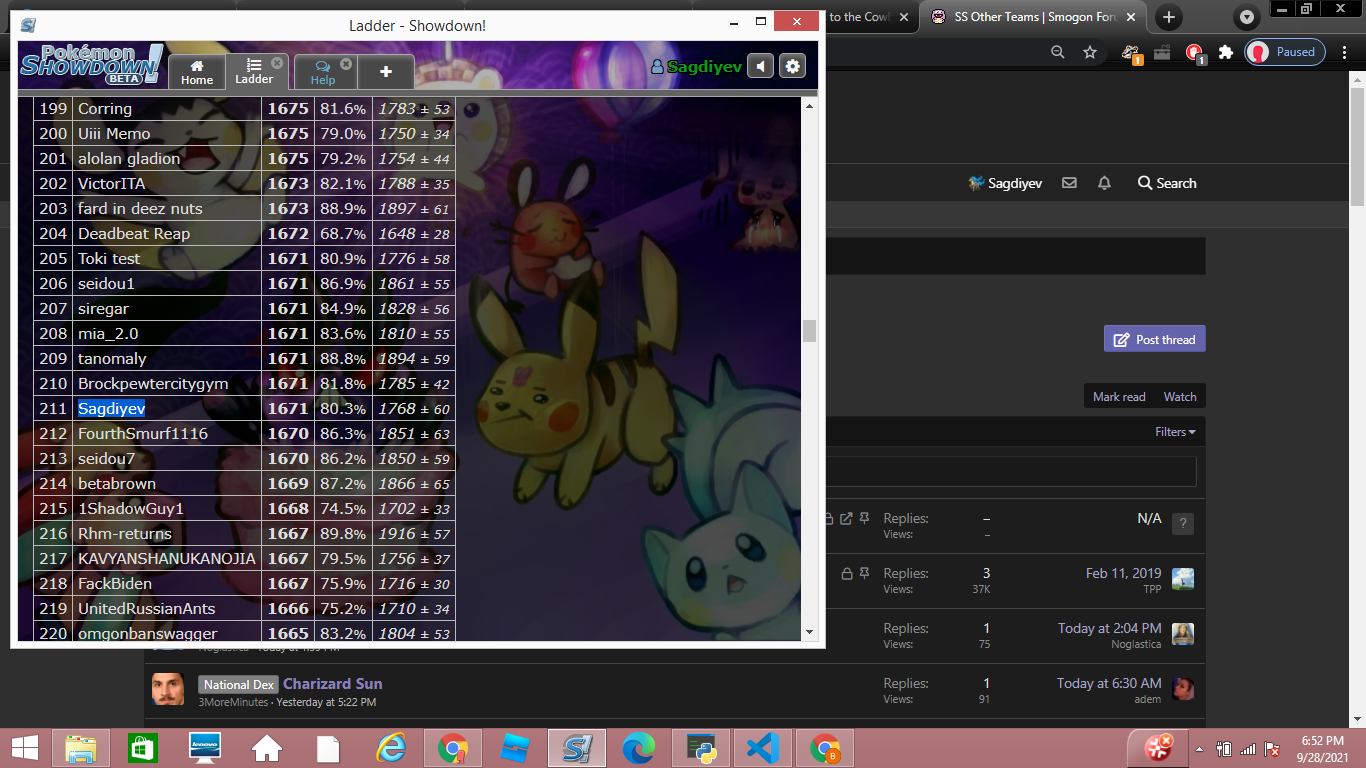Screen dimensions: 1366x768
Task: Click Noglastica last poster avatar
Action: [x=1183, y=634]
